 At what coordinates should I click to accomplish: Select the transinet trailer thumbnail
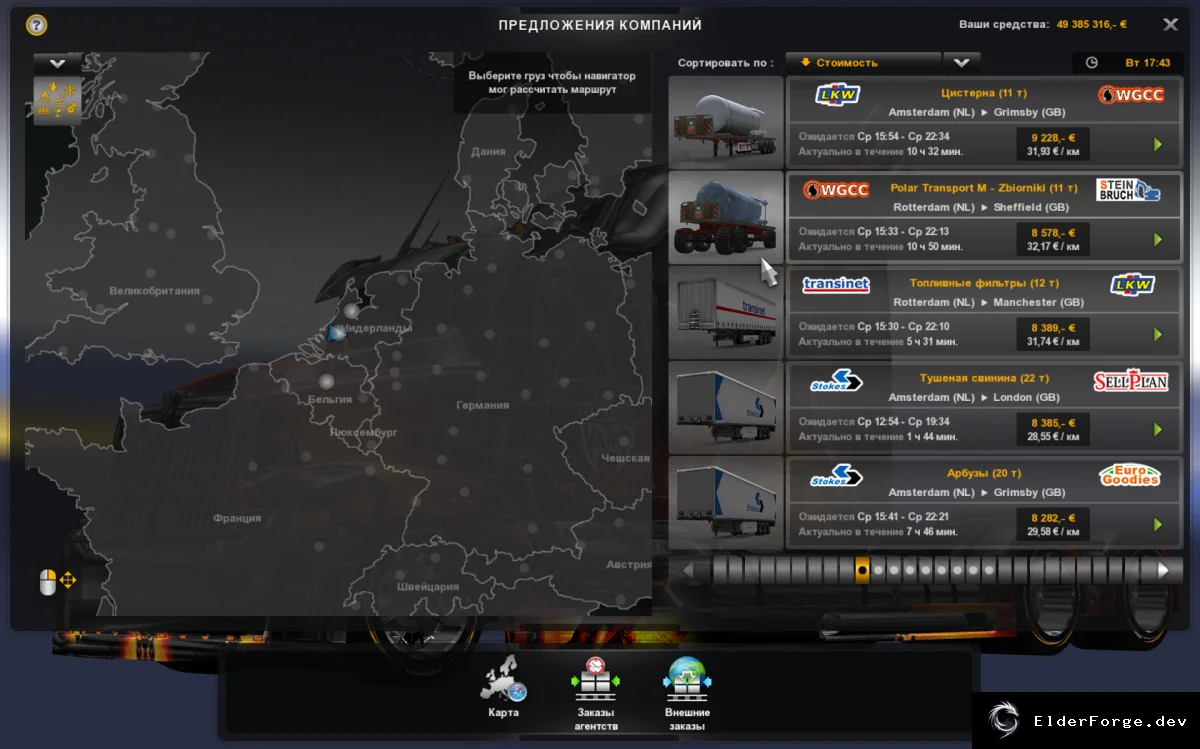click(725, 312)
